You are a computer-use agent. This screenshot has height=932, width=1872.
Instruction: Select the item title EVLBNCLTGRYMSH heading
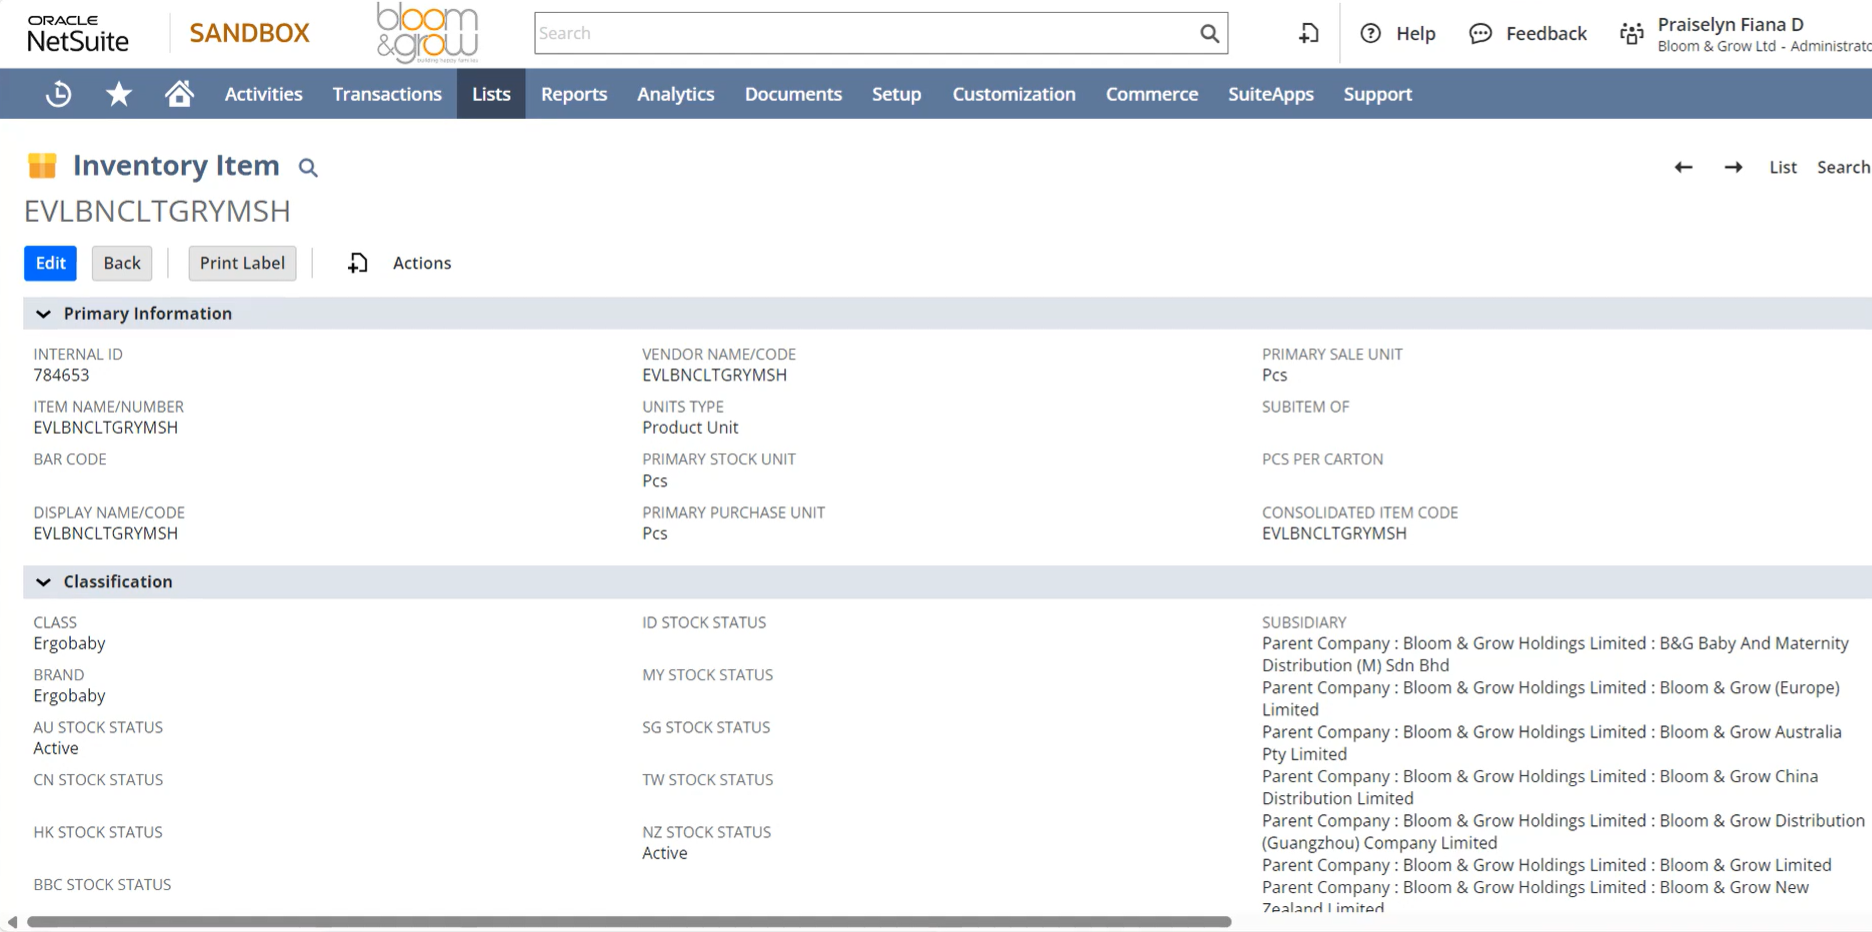(157, 211)
